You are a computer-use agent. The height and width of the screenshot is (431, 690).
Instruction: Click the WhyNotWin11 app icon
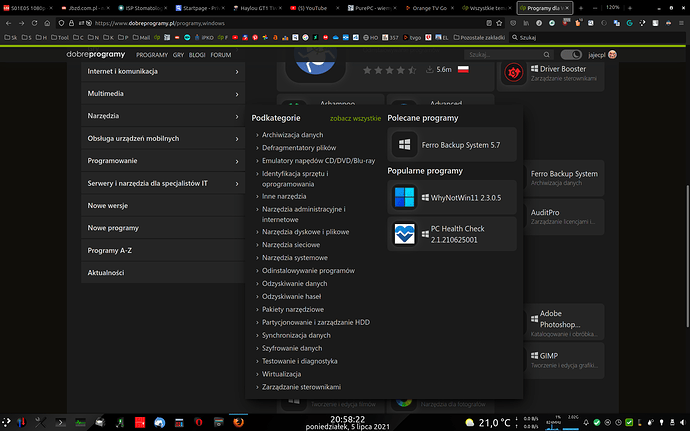click(x=404, y=197)
